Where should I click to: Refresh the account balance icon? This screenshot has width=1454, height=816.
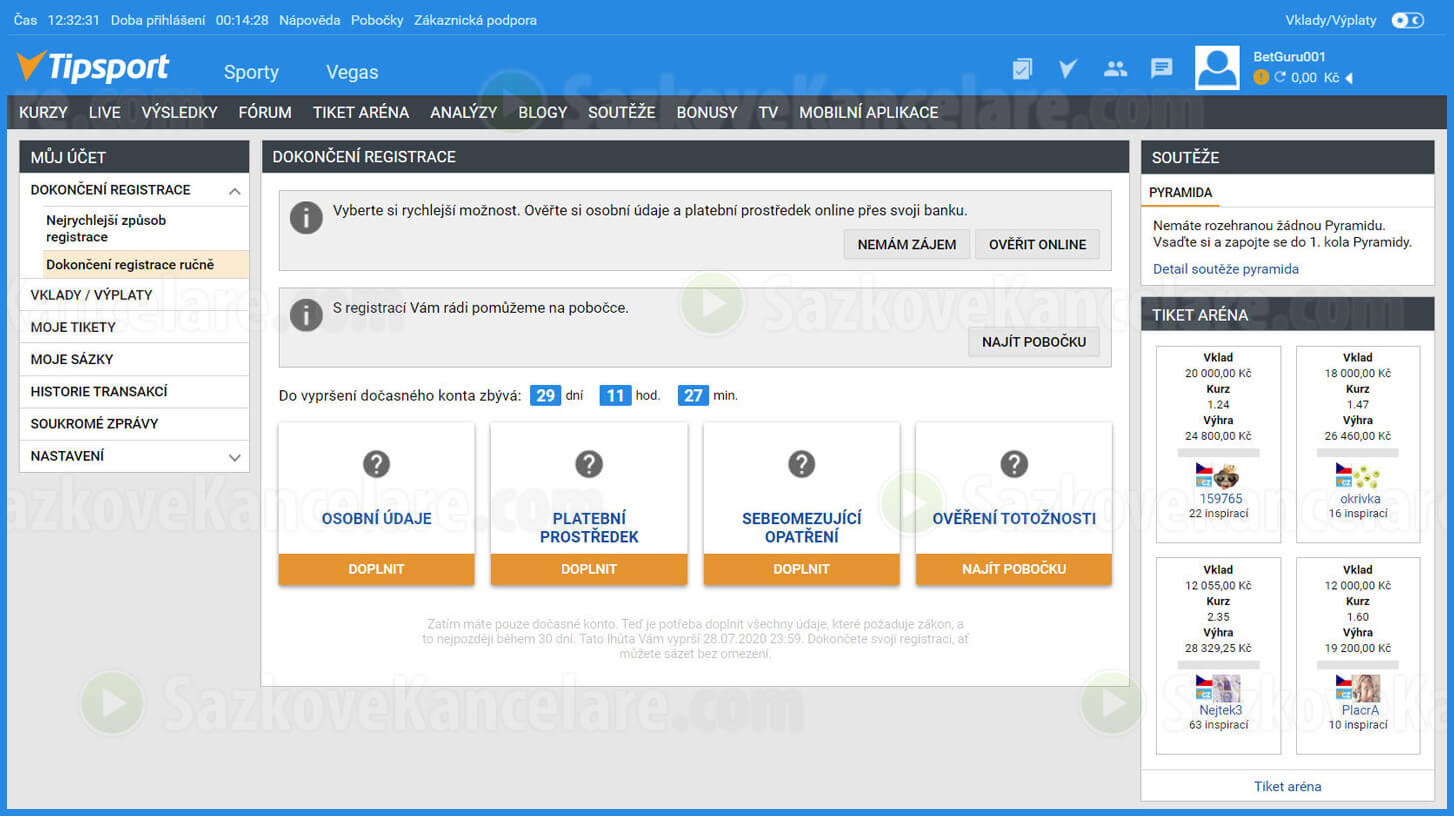point(1280,77)
